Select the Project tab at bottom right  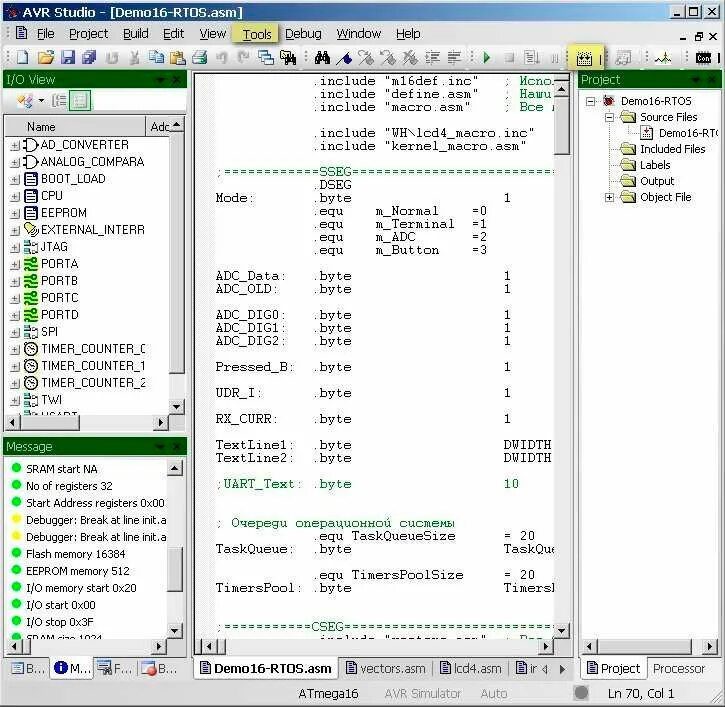pyautogui.click(x=613, y=669)
